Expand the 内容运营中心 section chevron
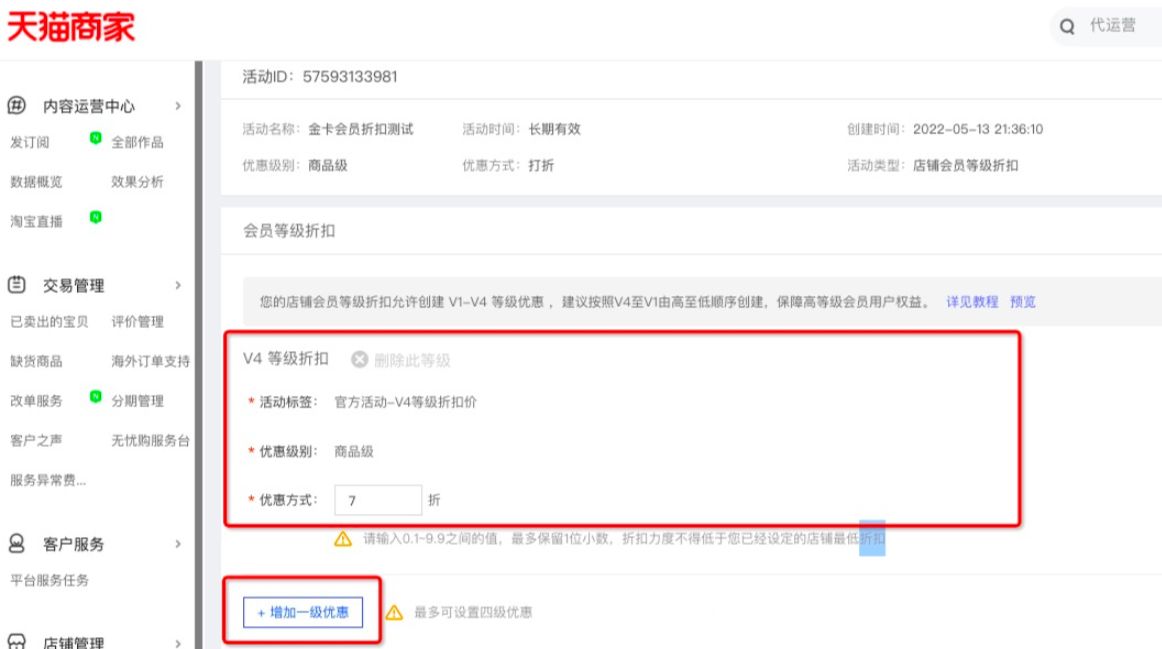Viewport: 1162px width, 649px height. (x=179, y=105)
